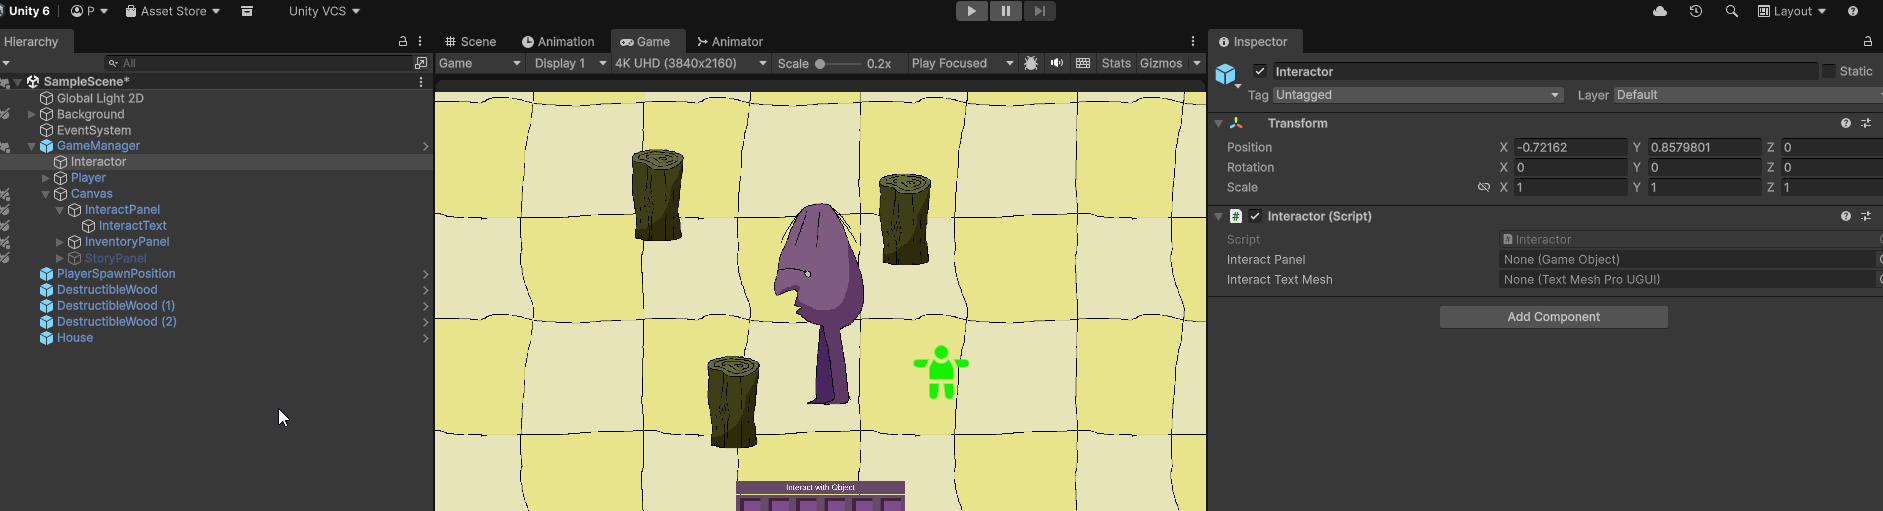Screen dimensions: 1883x511
Task: Toggle the Hierarchy panel lock icon
Action: [x=403, y=42]
